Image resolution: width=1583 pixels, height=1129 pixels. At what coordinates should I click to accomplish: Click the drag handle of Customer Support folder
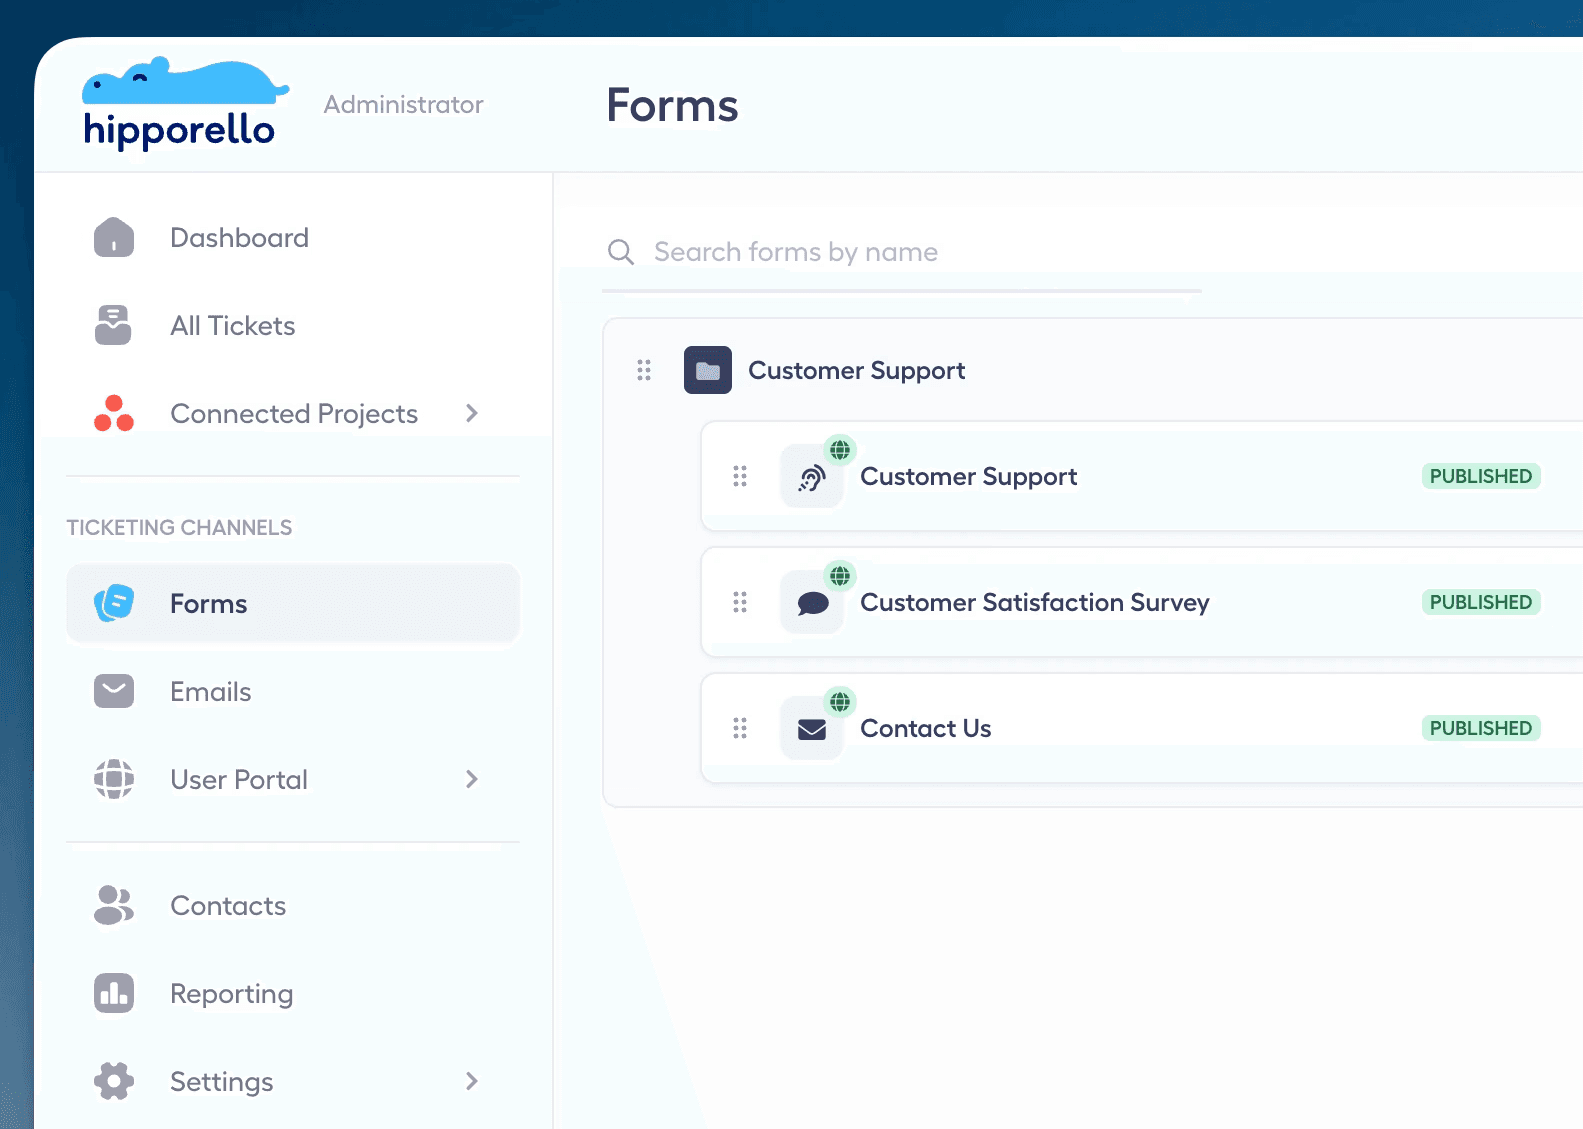click(x=644, y=370)
